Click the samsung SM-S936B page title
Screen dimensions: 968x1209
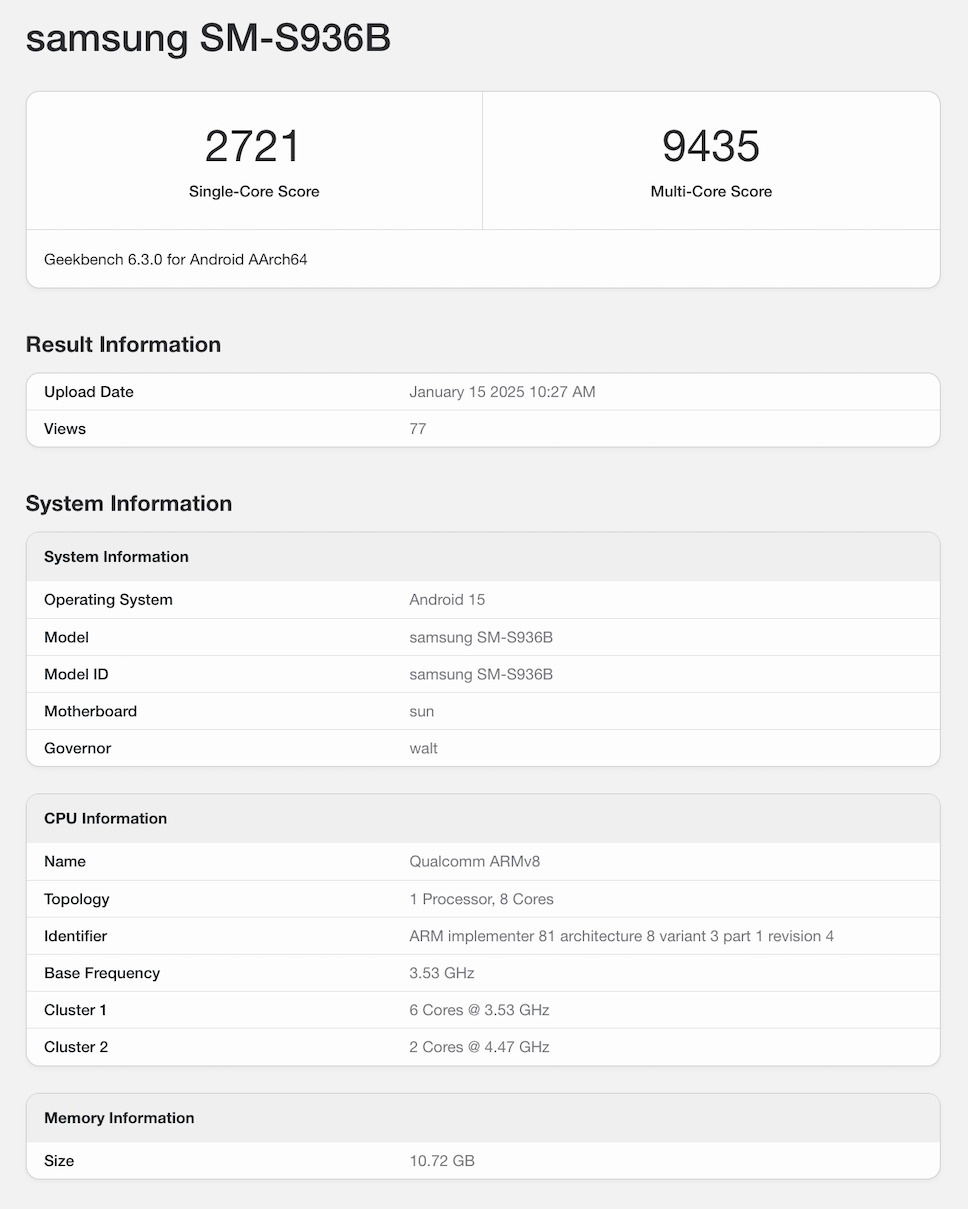point(208,38)
